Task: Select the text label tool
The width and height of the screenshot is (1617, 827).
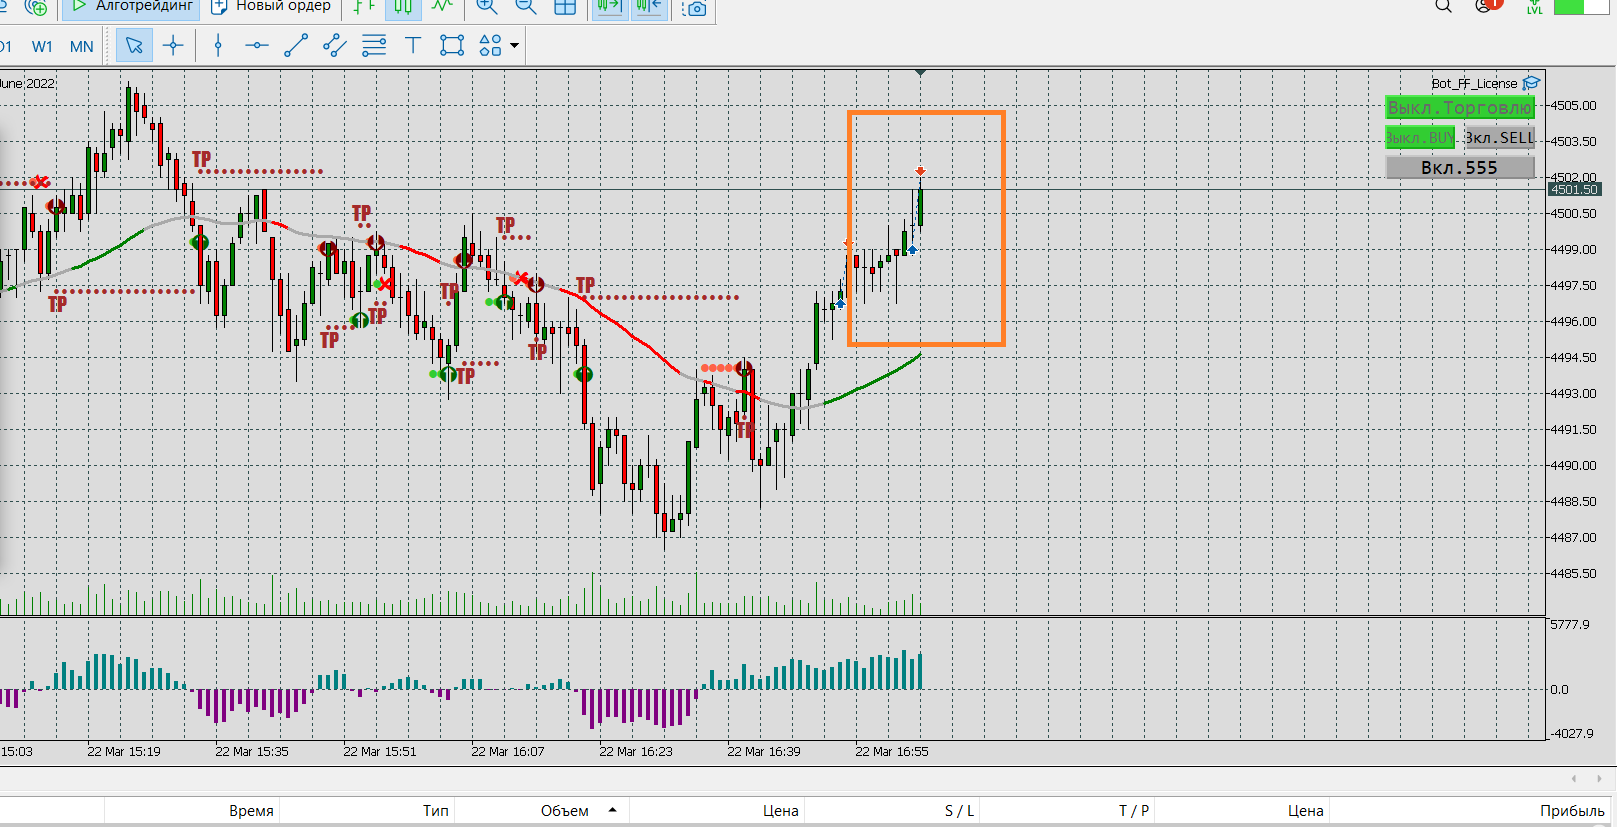Action: click(413, 45)
